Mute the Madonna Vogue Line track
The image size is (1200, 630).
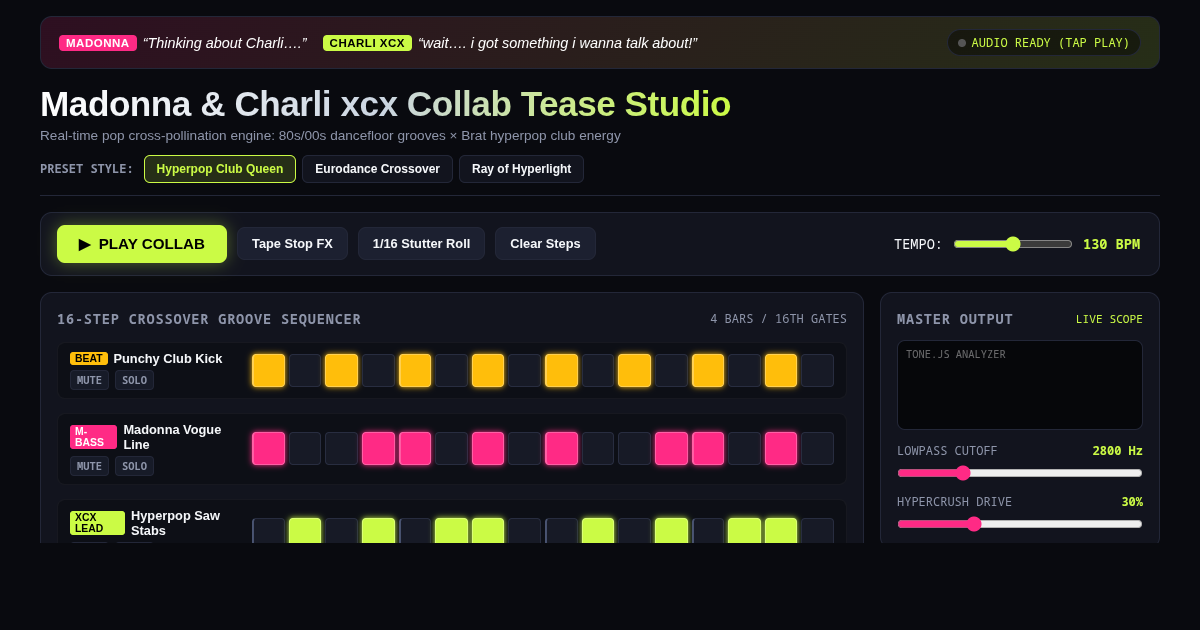tap(89, 466)
